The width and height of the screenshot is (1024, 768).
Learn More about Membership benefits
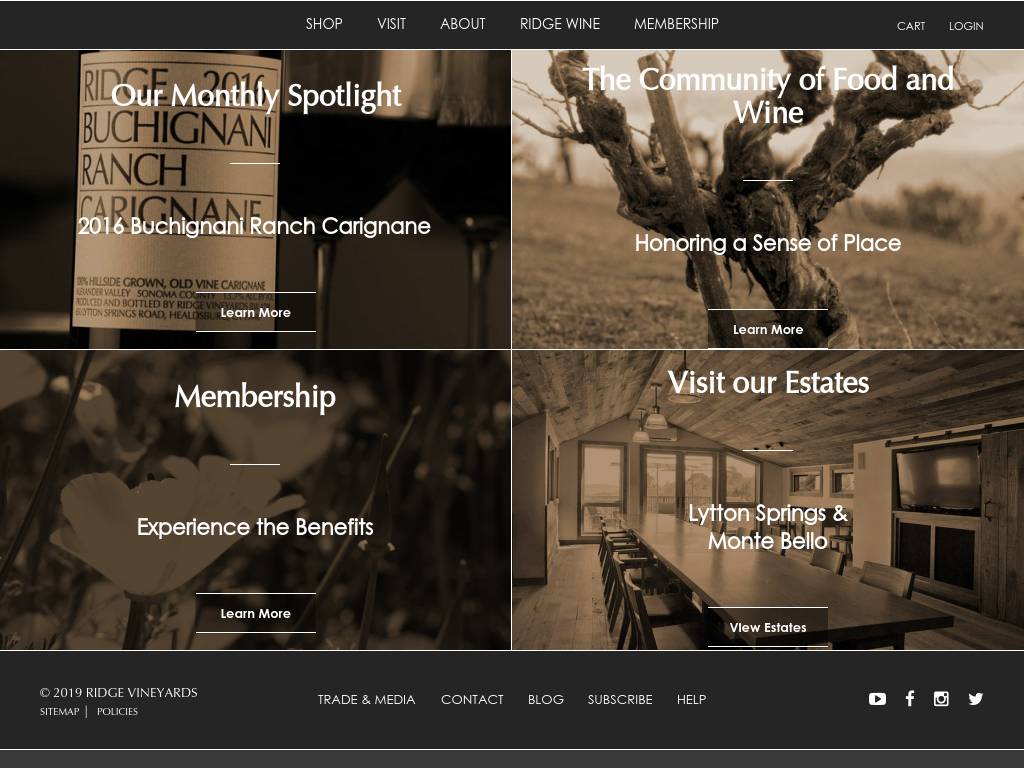tap(255, 613)
